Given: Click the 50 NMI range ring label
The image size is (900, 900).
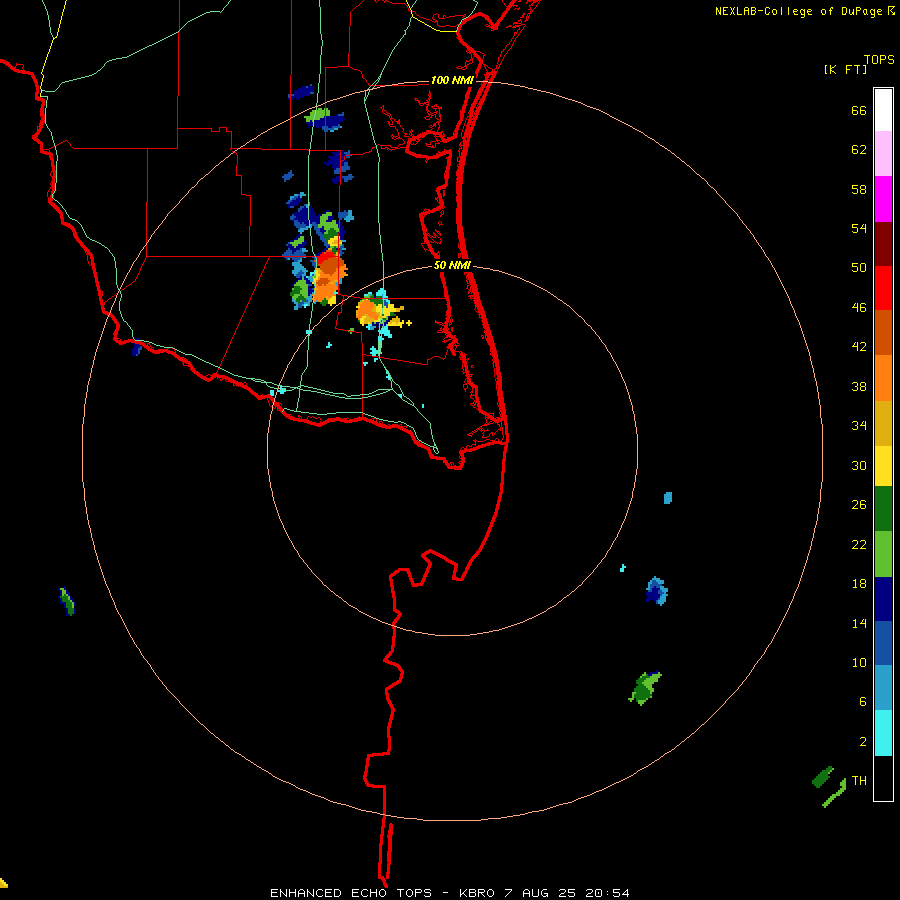Looking at the screenshot, I should [452, 265].
